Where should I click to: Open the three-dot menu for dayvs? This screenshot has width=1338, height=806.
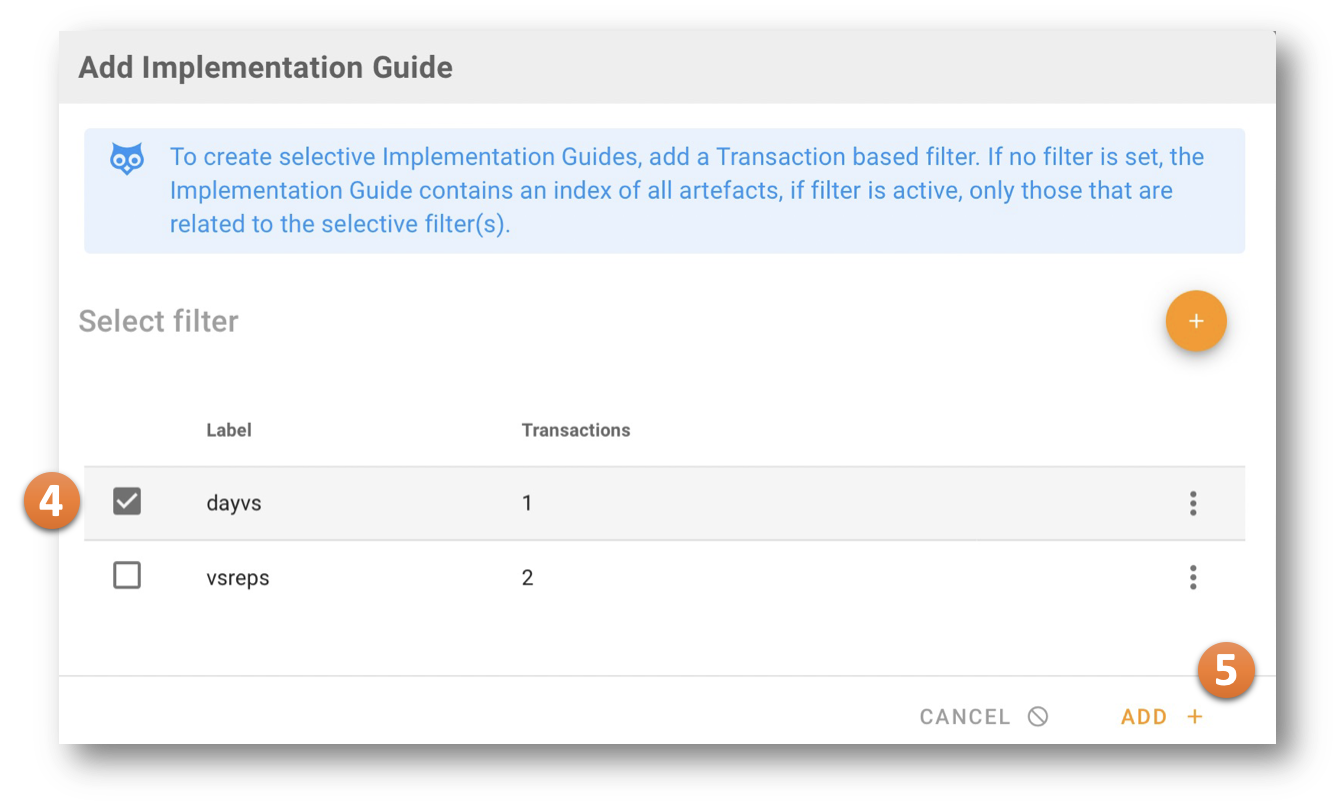(1192, 503)
